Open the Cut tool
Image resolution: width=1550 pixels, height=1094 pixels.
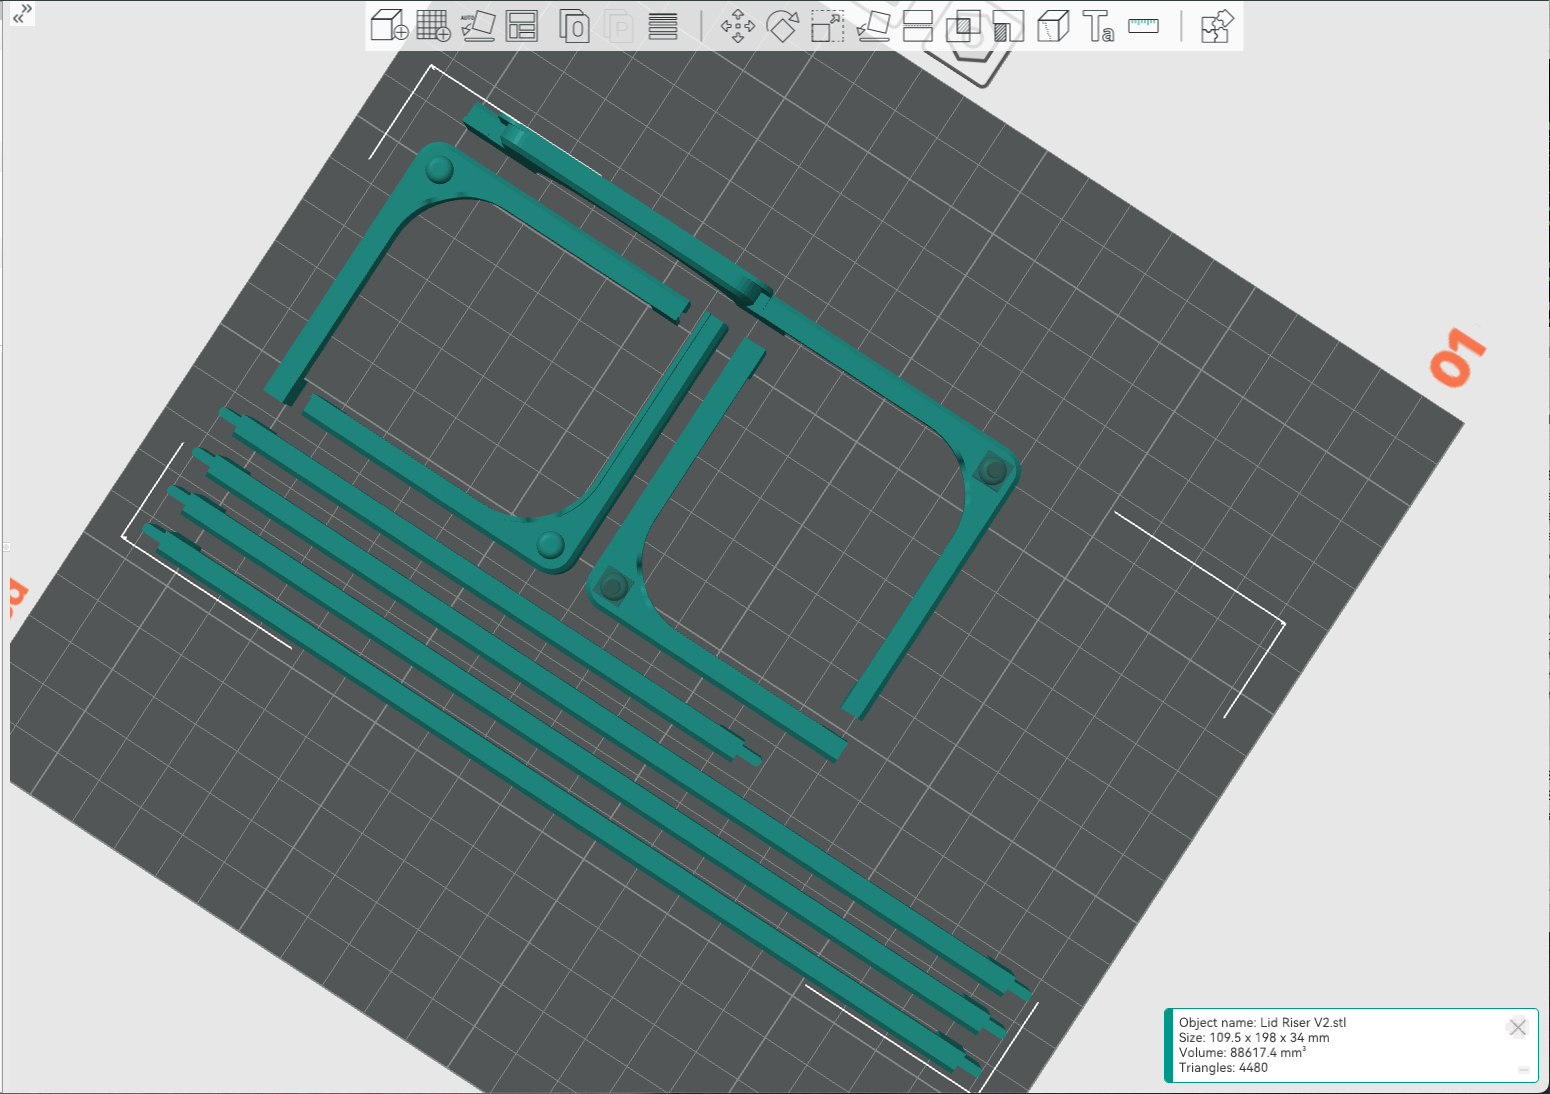917,27
